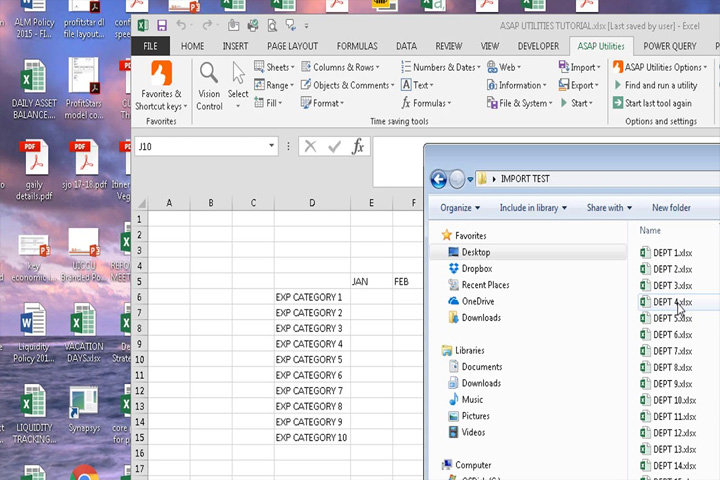Click the print preview magnifier icon
The width and height of the screenshot is (720, 480).
(x=272, y=25)
